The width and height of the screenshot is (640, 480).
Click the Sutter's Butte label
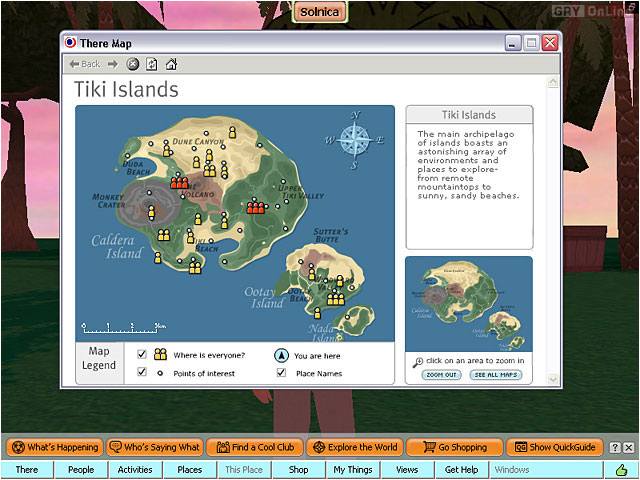point(330,235)
